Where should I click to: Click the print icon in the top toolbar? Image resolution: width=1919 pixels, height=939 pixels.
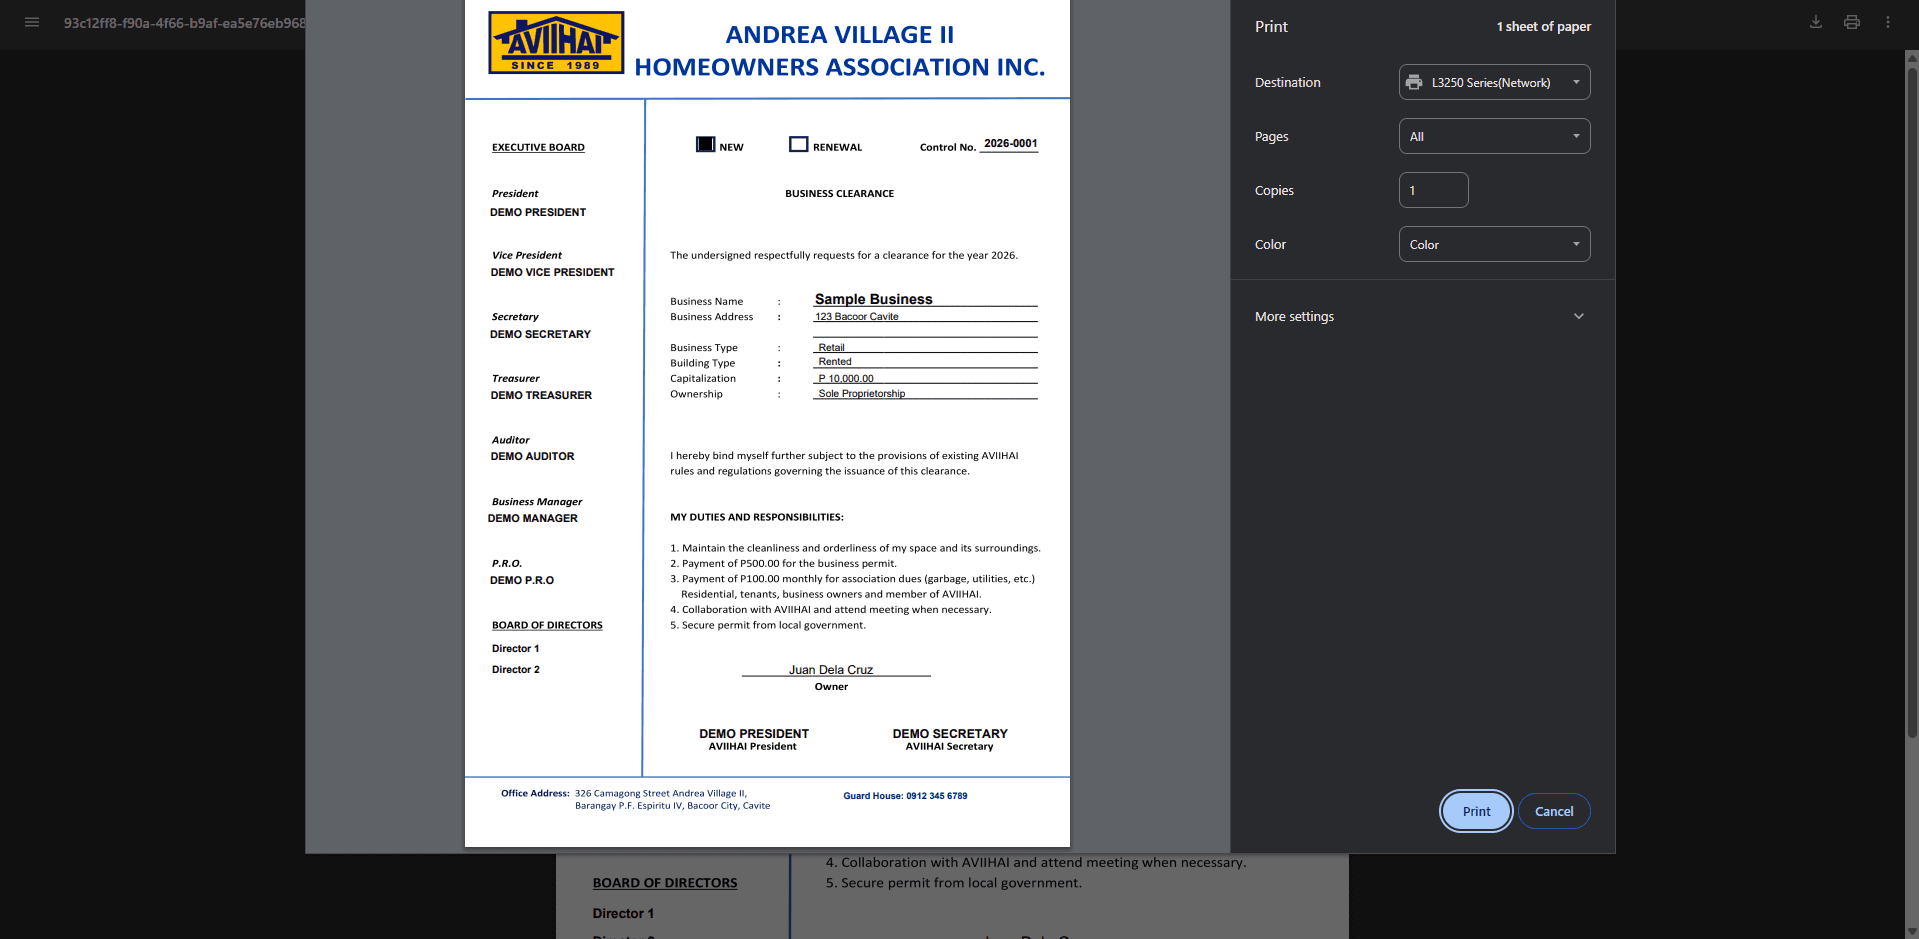pyautogui.click(x=1851, y=21)
